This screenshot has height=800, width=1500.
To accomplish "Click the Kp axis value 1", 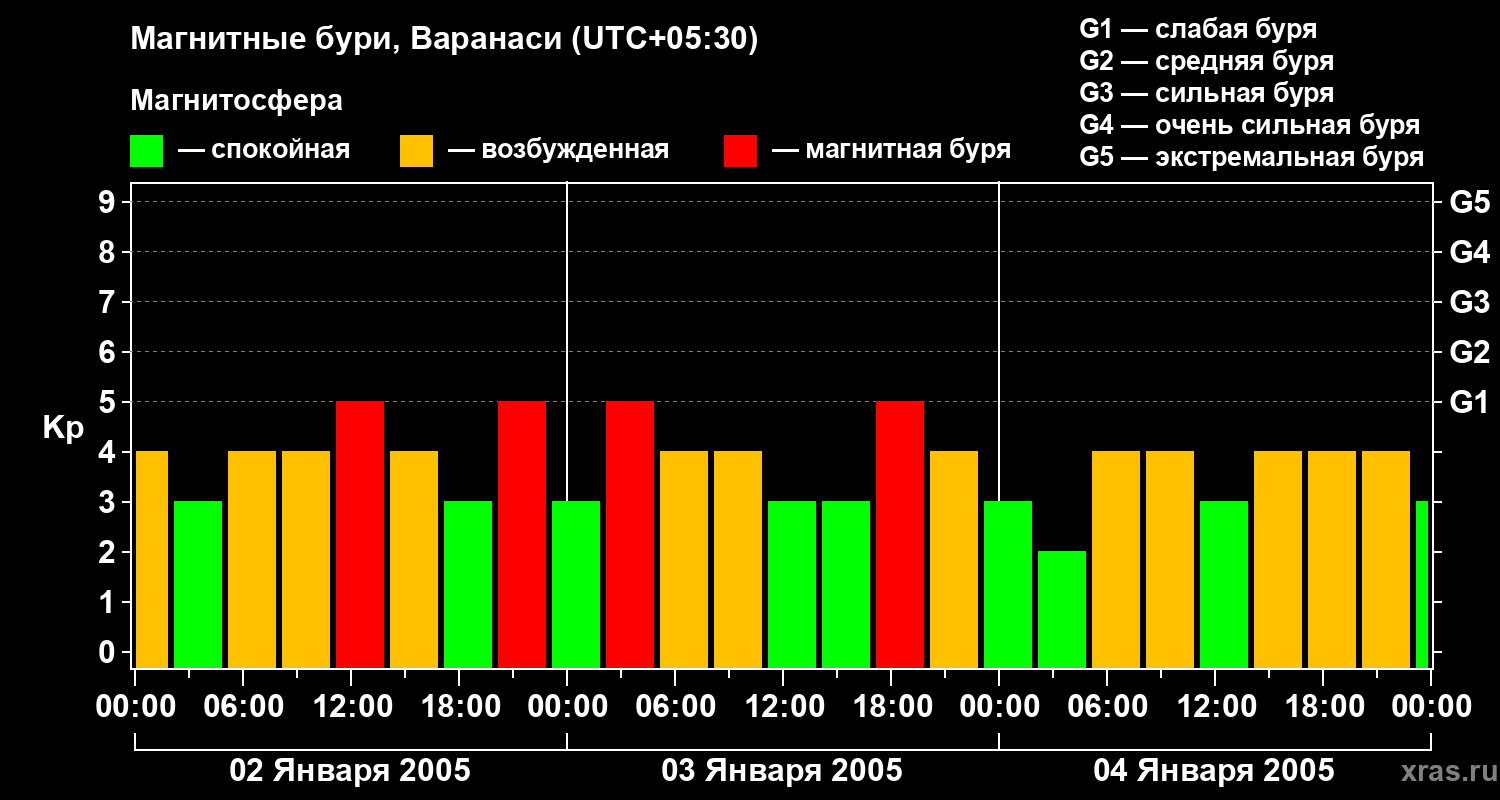I will pyautogui.click(x=109, y=602).
